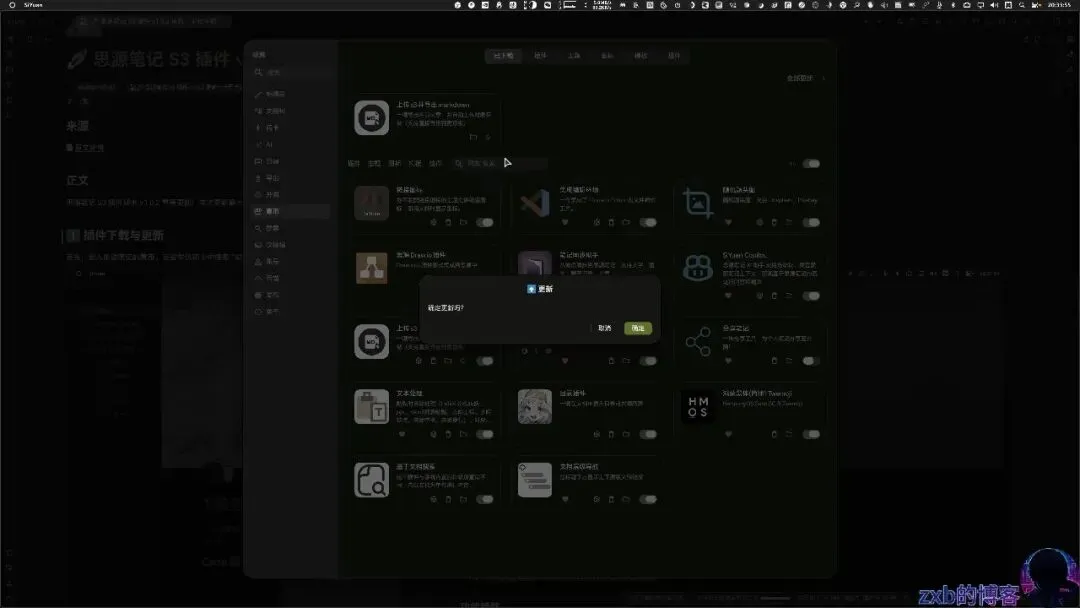Cancel the update dialog with 取消
Screen dimensions: 1080x608
pos(605,328)
